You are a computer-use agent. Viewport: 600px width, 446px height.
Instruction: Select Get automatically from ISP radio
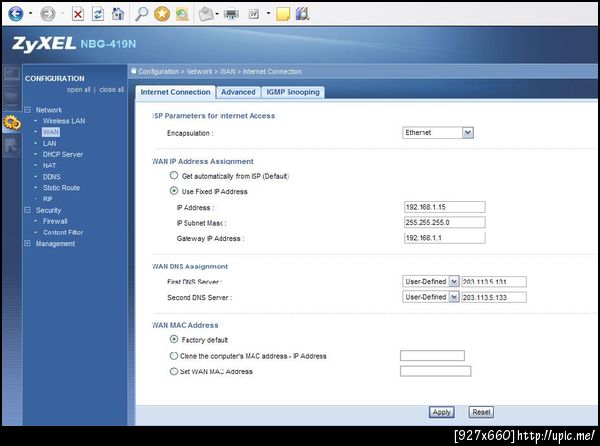(174, 176)
